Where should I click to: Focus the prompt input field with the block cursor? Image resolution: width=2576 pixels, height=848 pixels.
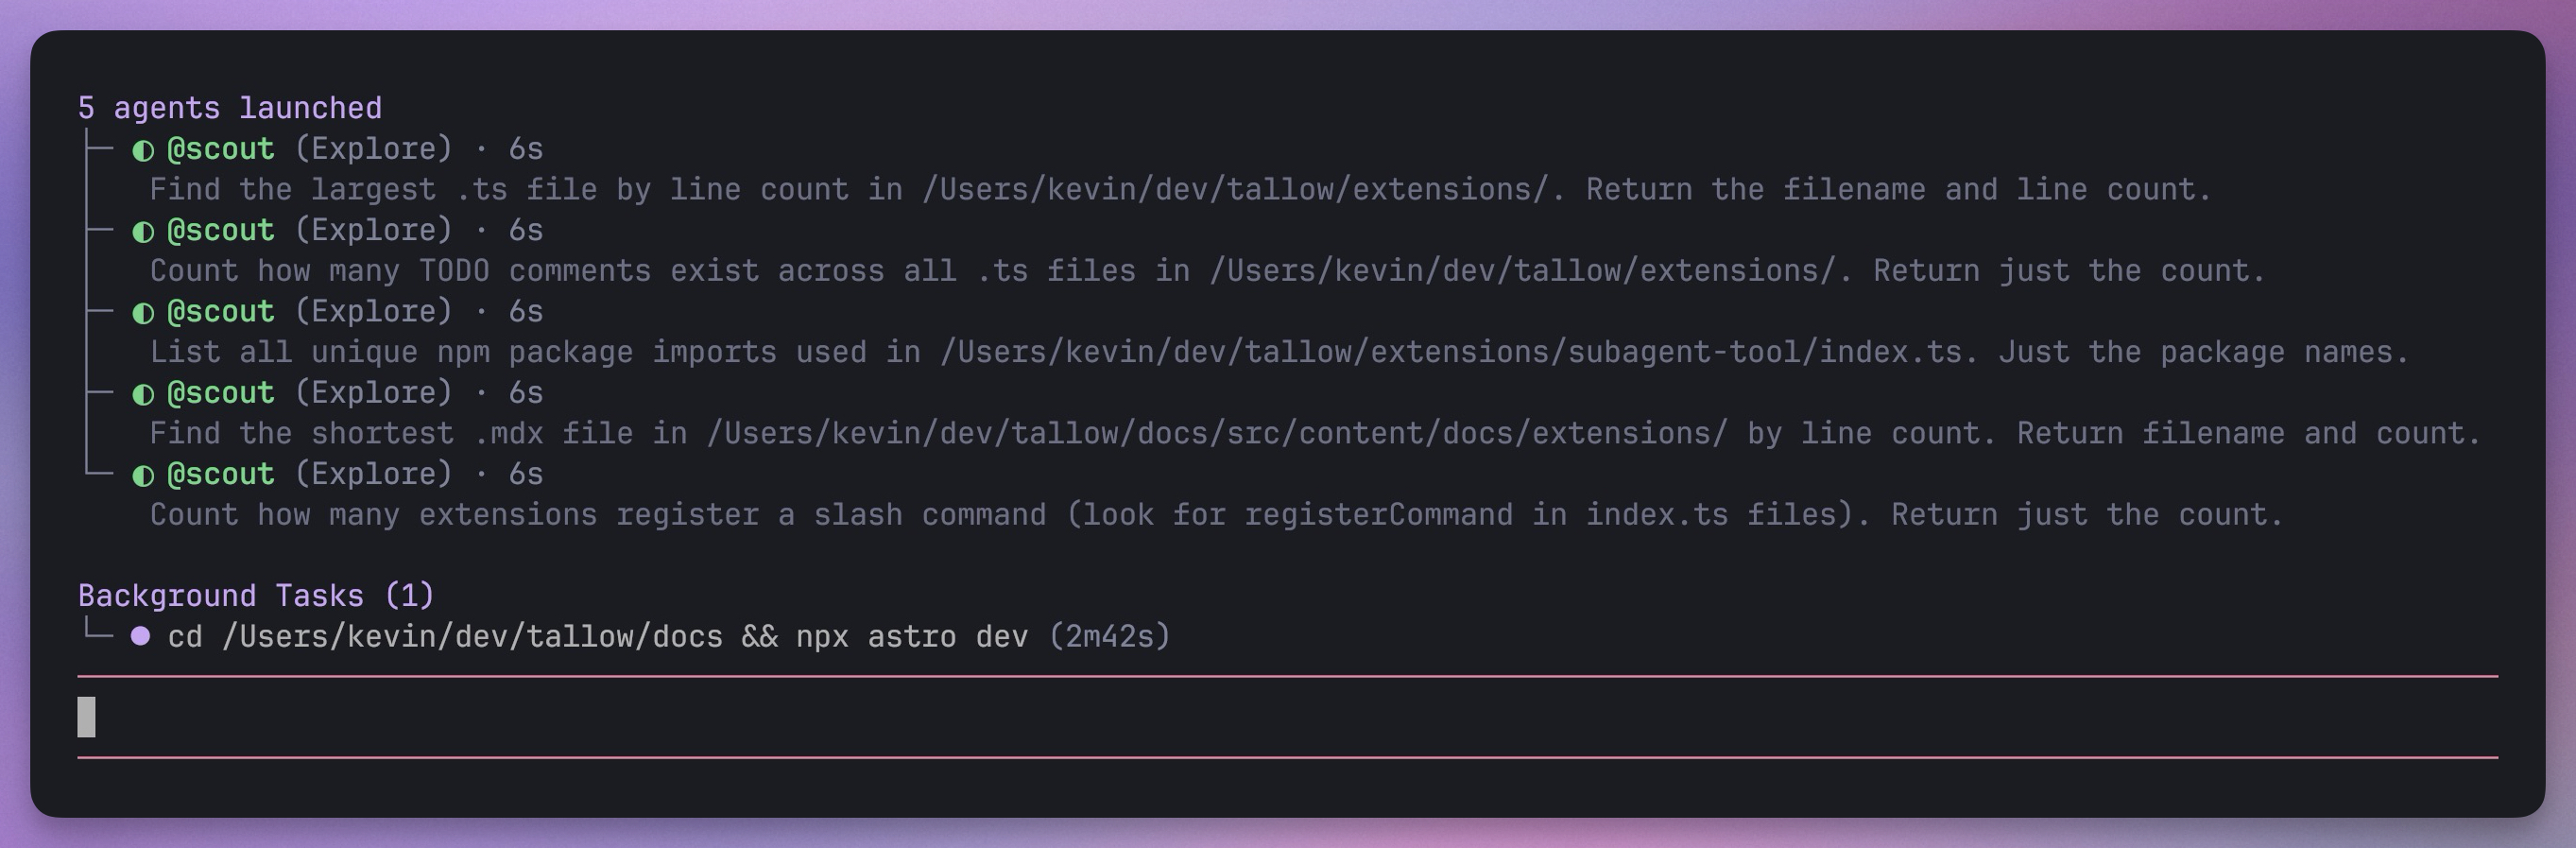tap(1287, 717)
